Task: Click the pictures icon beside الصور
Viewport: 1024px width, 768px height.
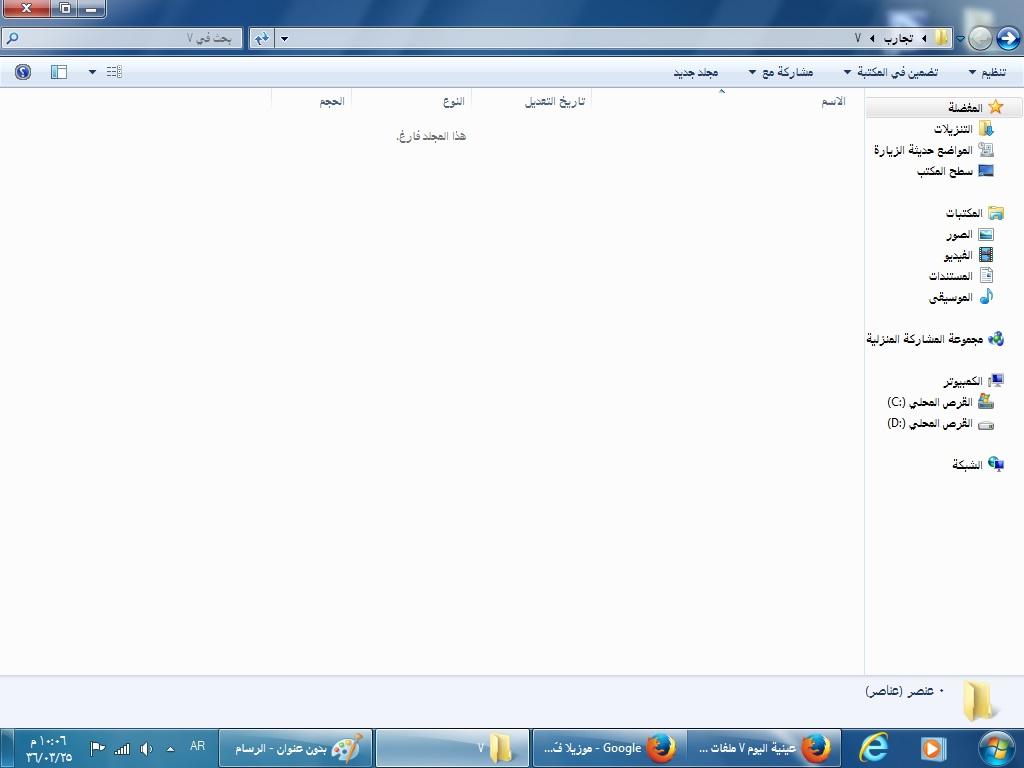Action: click(x=985, y=234)
